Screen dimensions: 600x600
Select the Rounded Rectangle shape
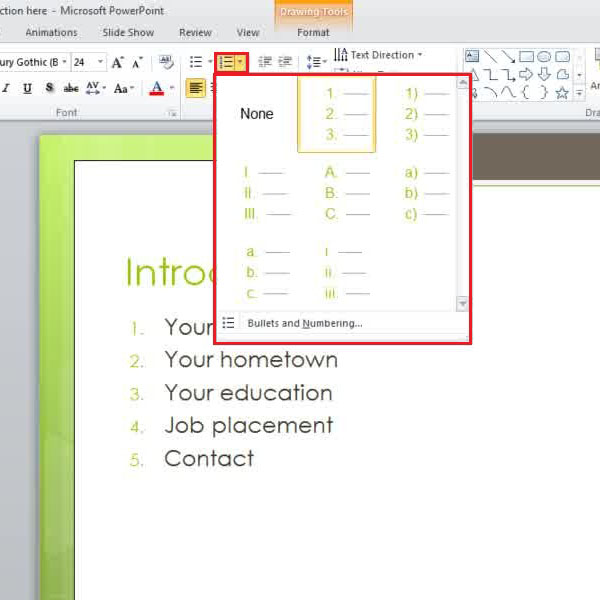point(562,57)
